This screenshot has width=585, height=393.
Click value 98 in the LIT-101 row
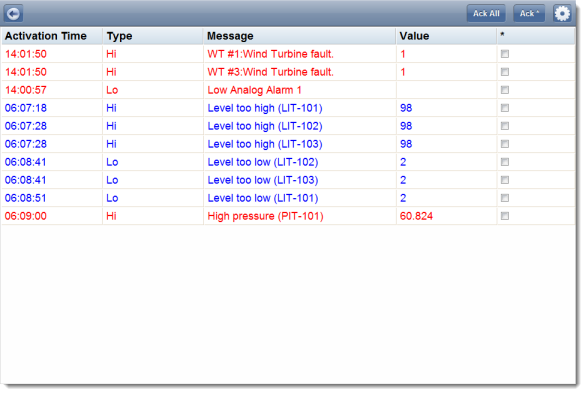pyautogui.click(x=406, y=108)
